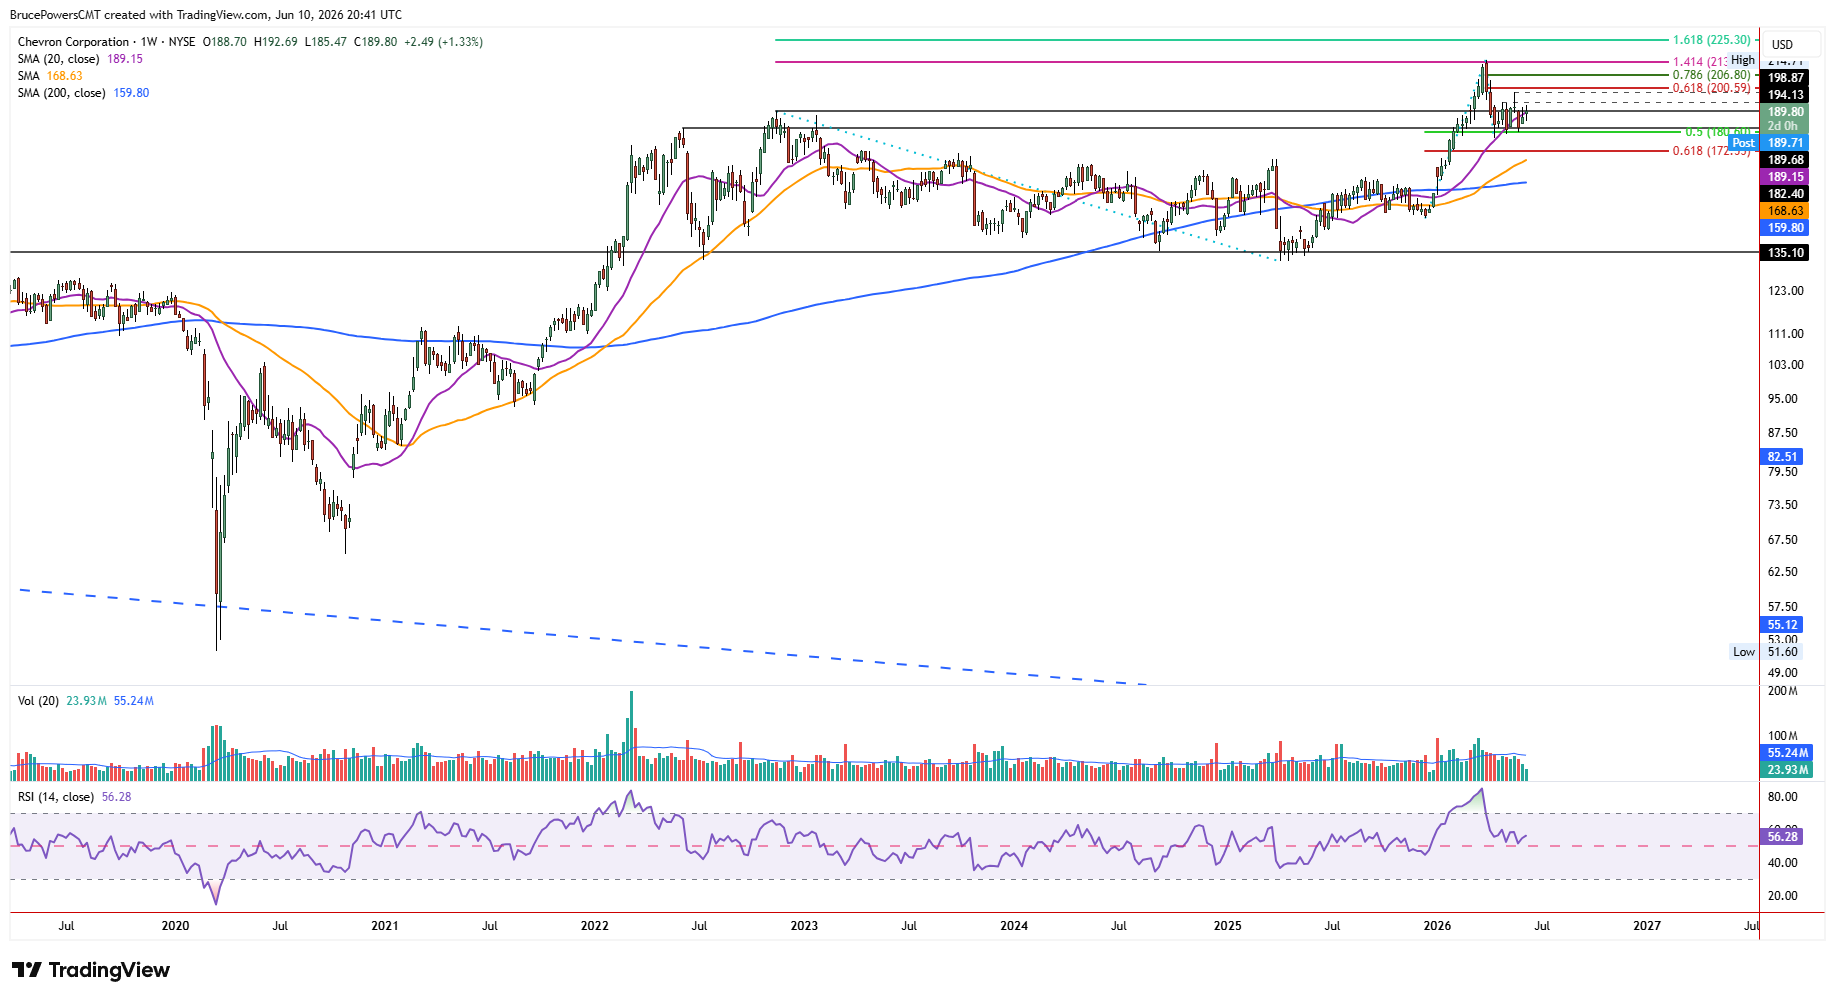Screen dimensions: 1835x1000
Task: Click the 80.00 RSI scale tick
Action: pos(1782,797)
